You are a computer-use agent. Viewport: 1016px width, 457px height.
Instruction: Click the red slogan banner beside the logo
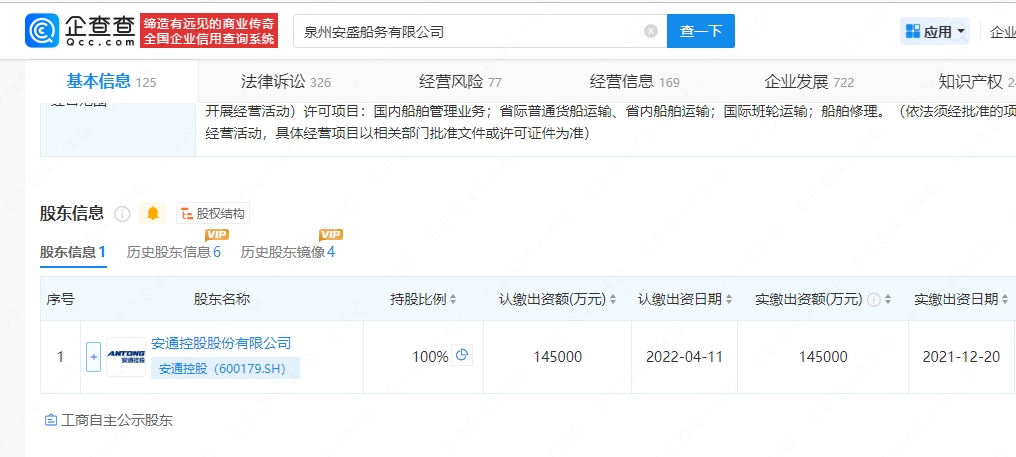[209, 30]
